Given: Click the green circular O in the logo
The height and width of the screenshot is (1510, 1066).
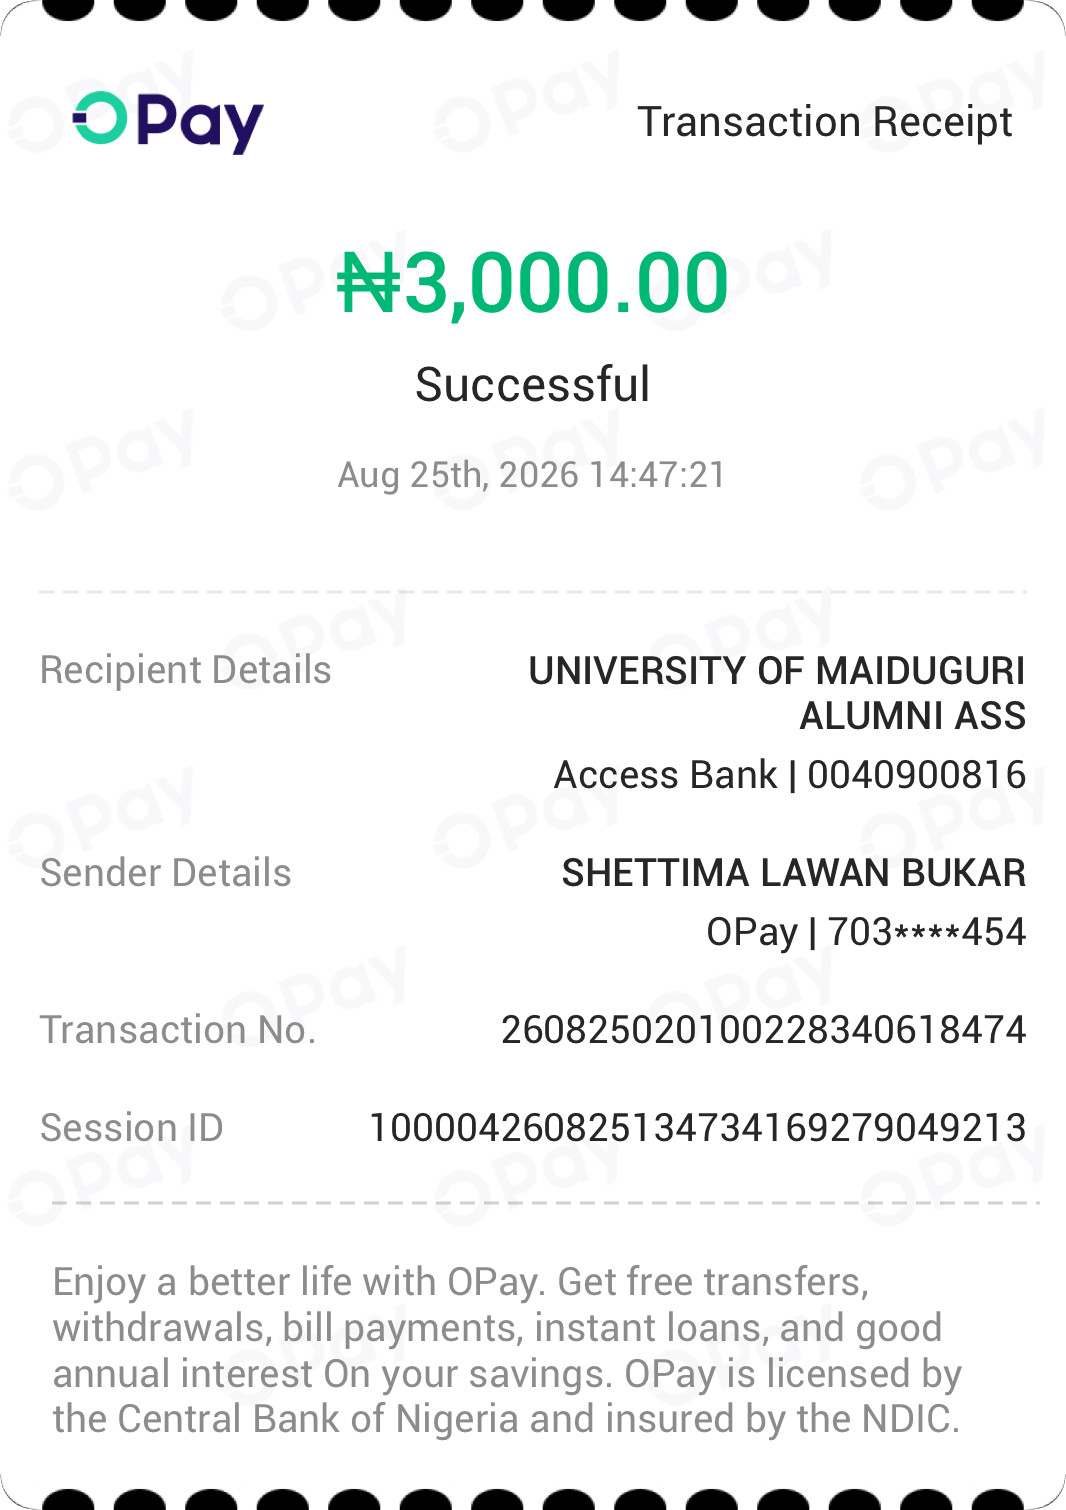Looking at the screenshot, I should [100, 118].
